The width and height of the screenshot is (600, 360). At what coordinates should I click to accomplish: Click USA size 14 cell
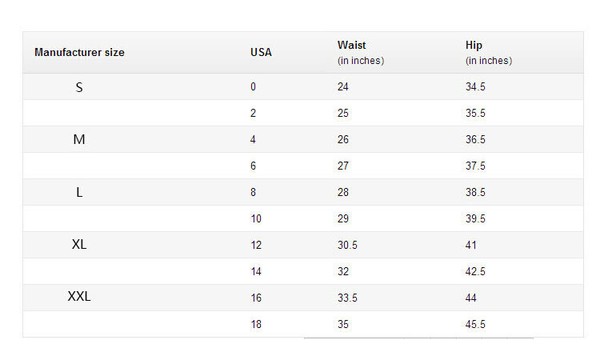256,272
